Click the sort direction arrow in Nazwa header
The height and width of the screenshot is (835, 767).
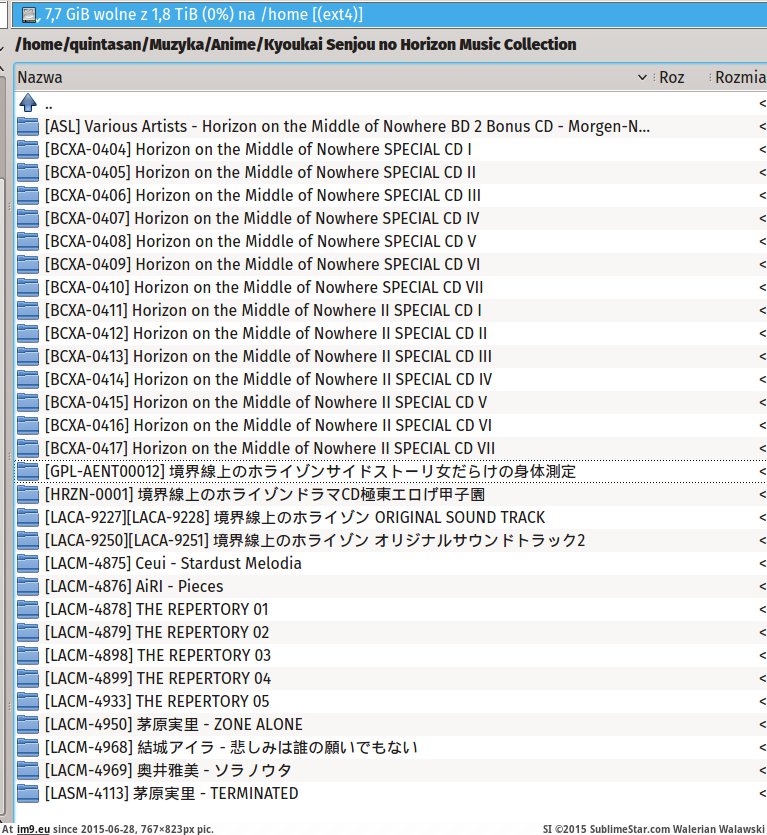pos(642,78)
